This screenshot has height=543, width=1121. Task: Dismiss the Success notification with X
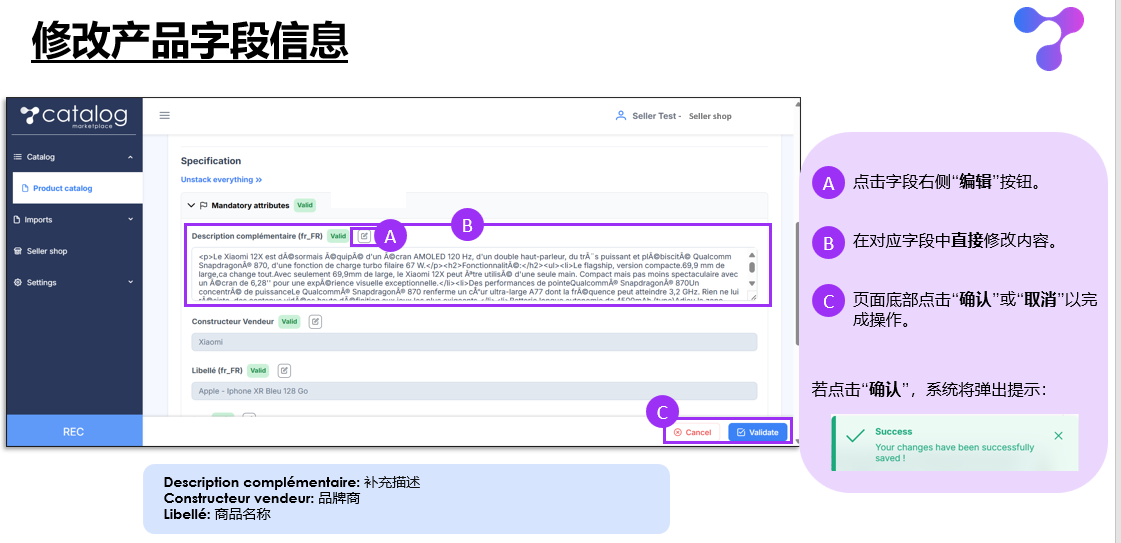coord(1058,436)
